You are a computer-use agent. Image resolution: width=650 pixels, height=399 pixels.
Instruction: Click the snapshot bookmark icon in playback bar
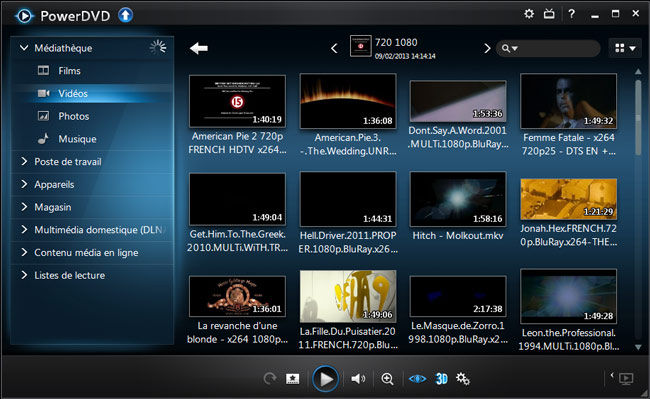pos(293,379)
